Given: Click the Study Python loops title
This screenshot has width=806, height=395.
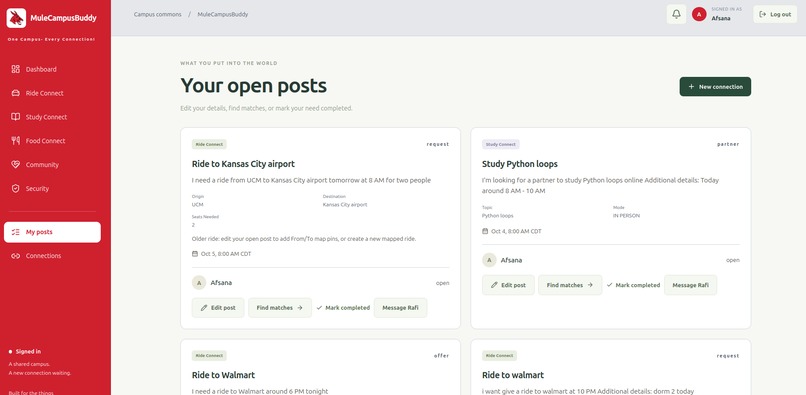Looking at the screenshot, I should click(520, 164).
